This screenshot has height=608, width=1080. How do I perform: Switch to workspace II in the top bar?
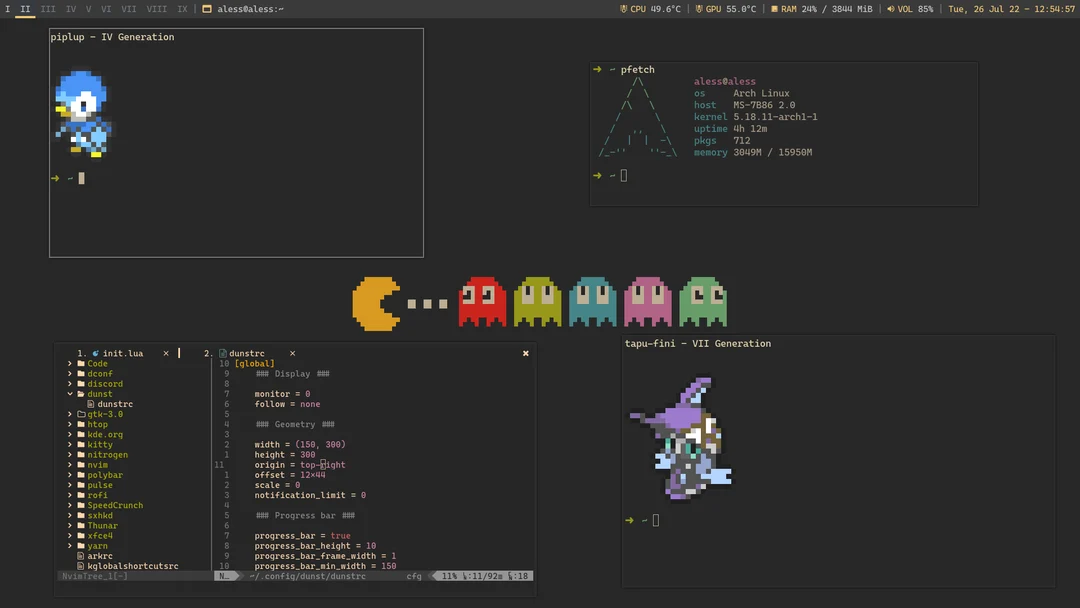pos(26,8)
